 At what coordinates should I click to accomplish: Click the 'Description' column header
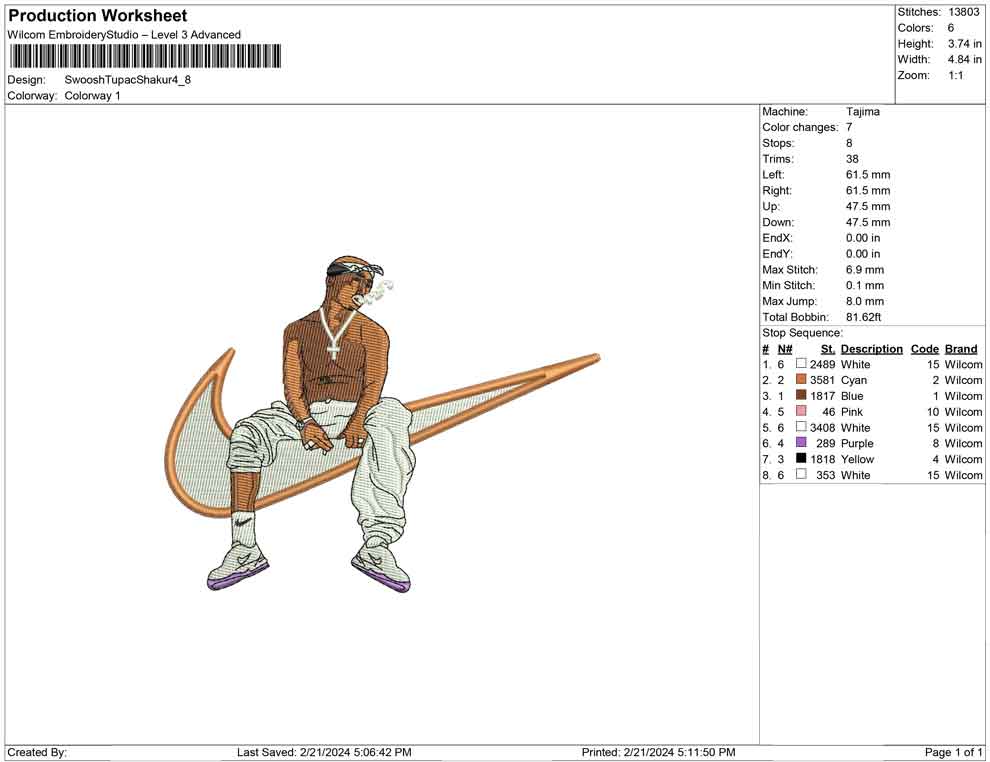click(872, 348)
